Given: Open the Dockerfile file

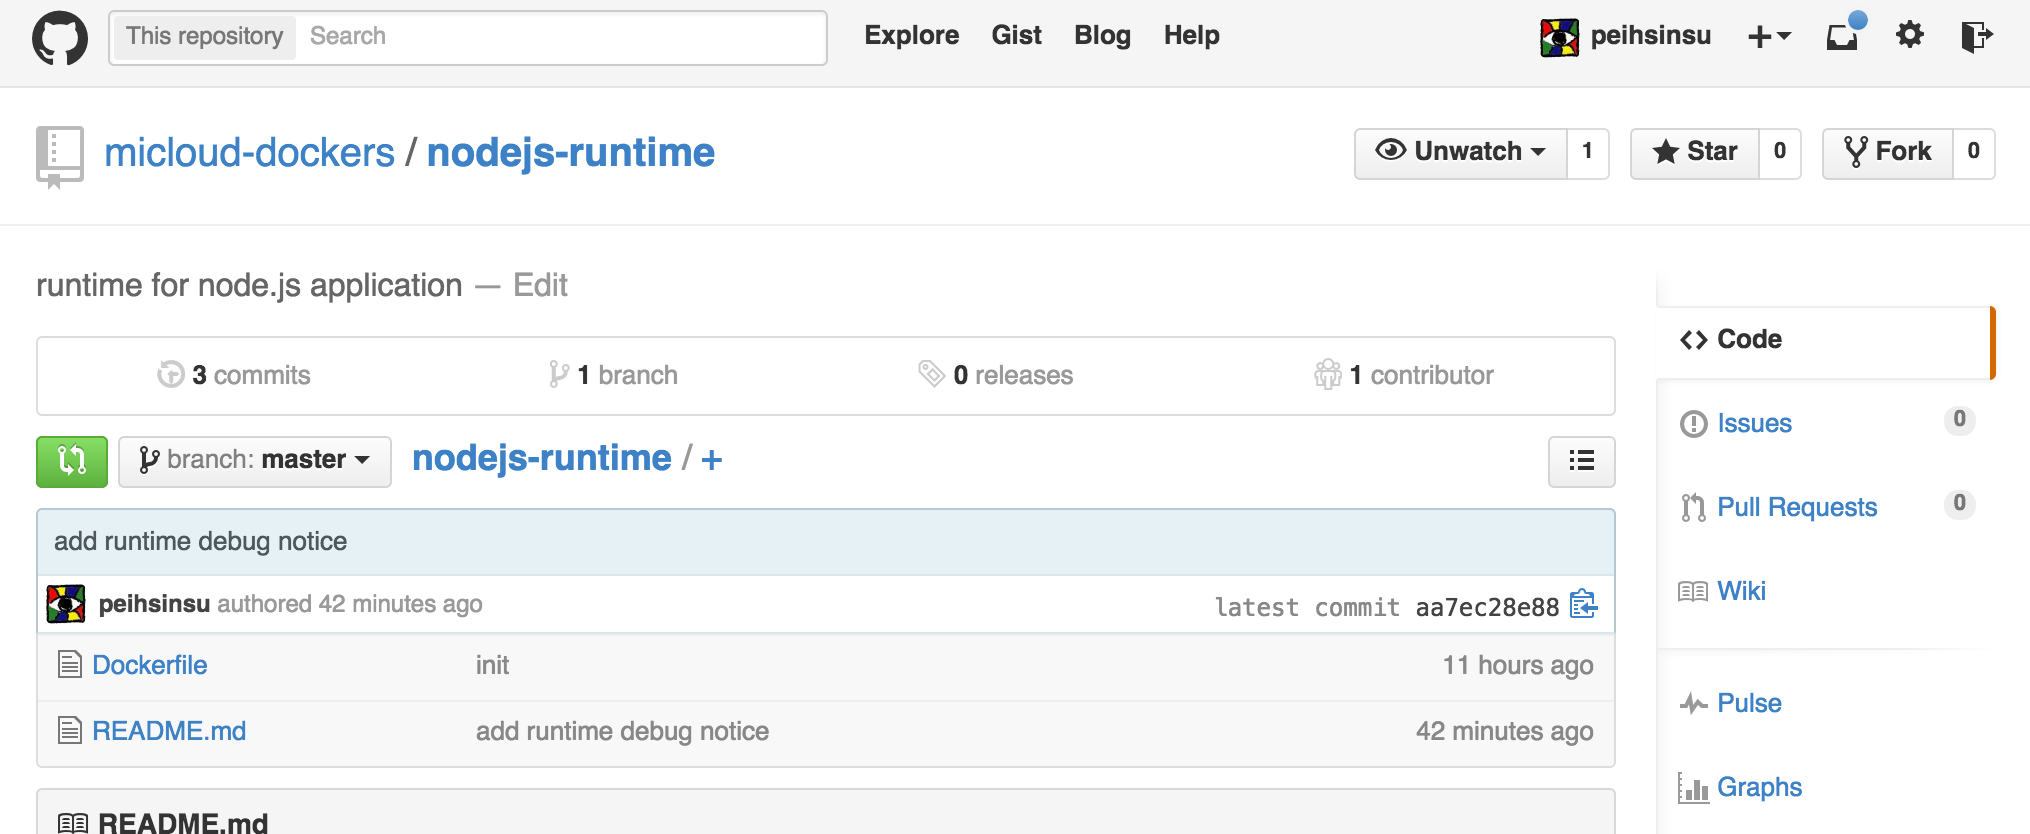Looking at the screenshot, I should click(150, 665).
